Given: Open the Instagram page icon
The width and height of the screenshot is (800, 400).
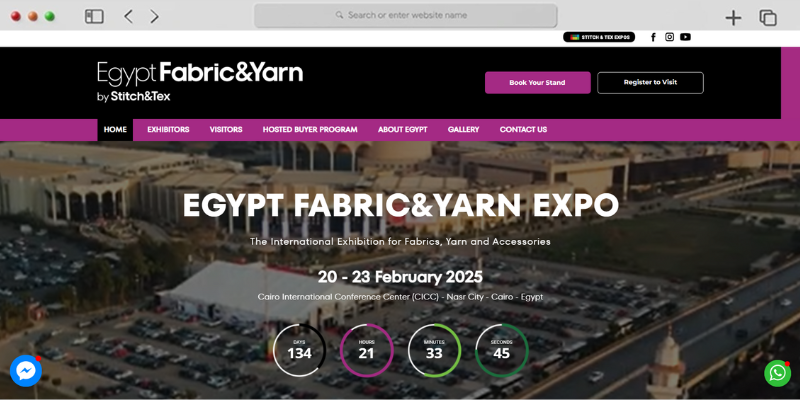Looking at the screenshot, I should 669,37.
